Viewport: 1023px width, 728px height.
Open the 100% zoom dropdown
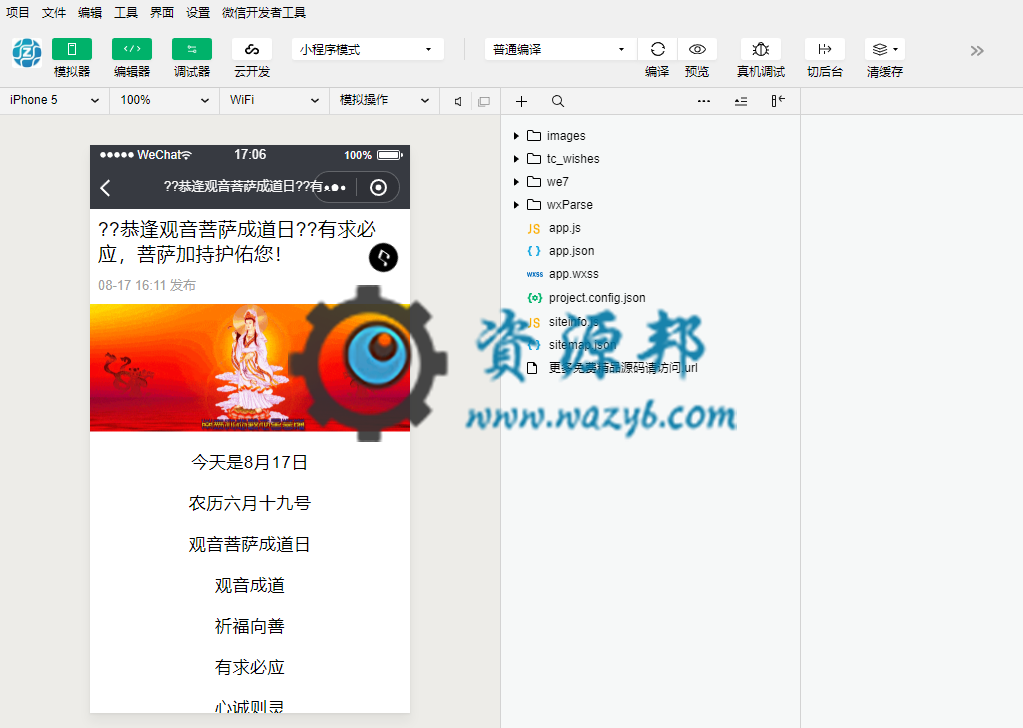(x=164, y=100)
